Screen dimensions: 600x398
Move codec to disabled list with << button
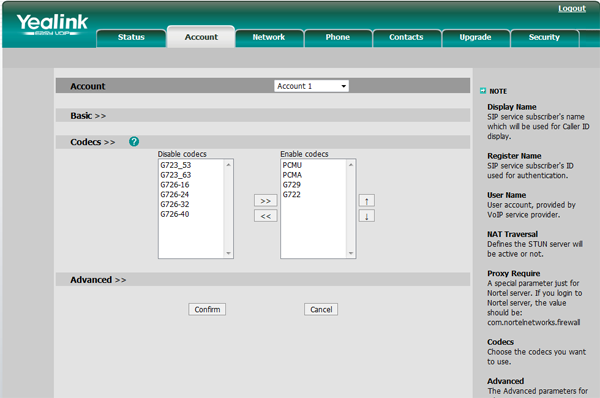(x=266, y=216)
